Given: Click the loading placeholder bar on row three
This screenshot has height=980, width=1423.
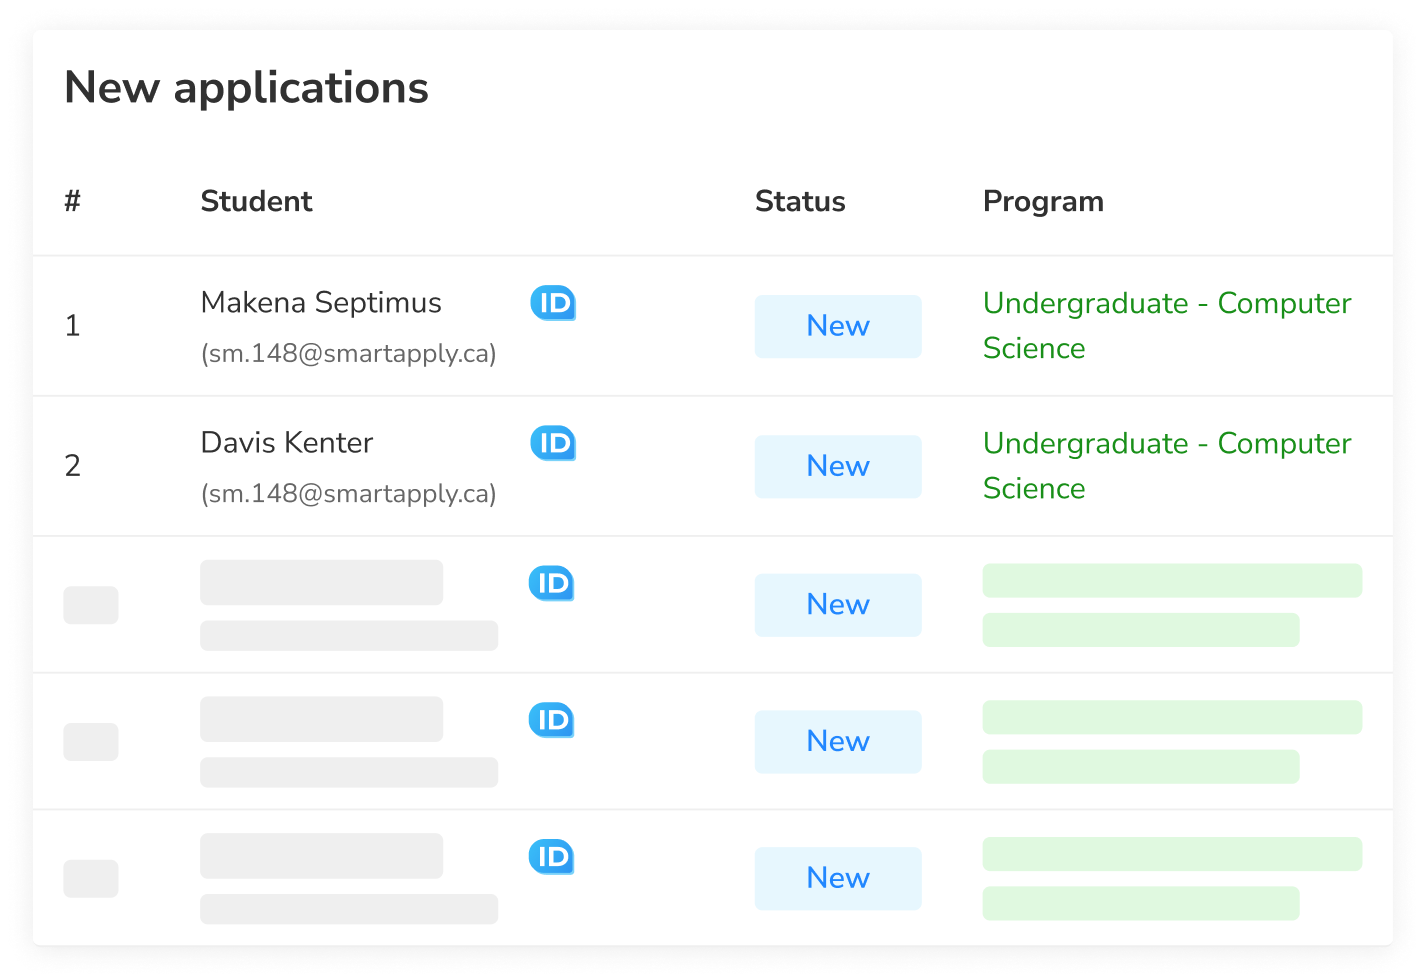Looking at the screenshot, I should point(321,582).
